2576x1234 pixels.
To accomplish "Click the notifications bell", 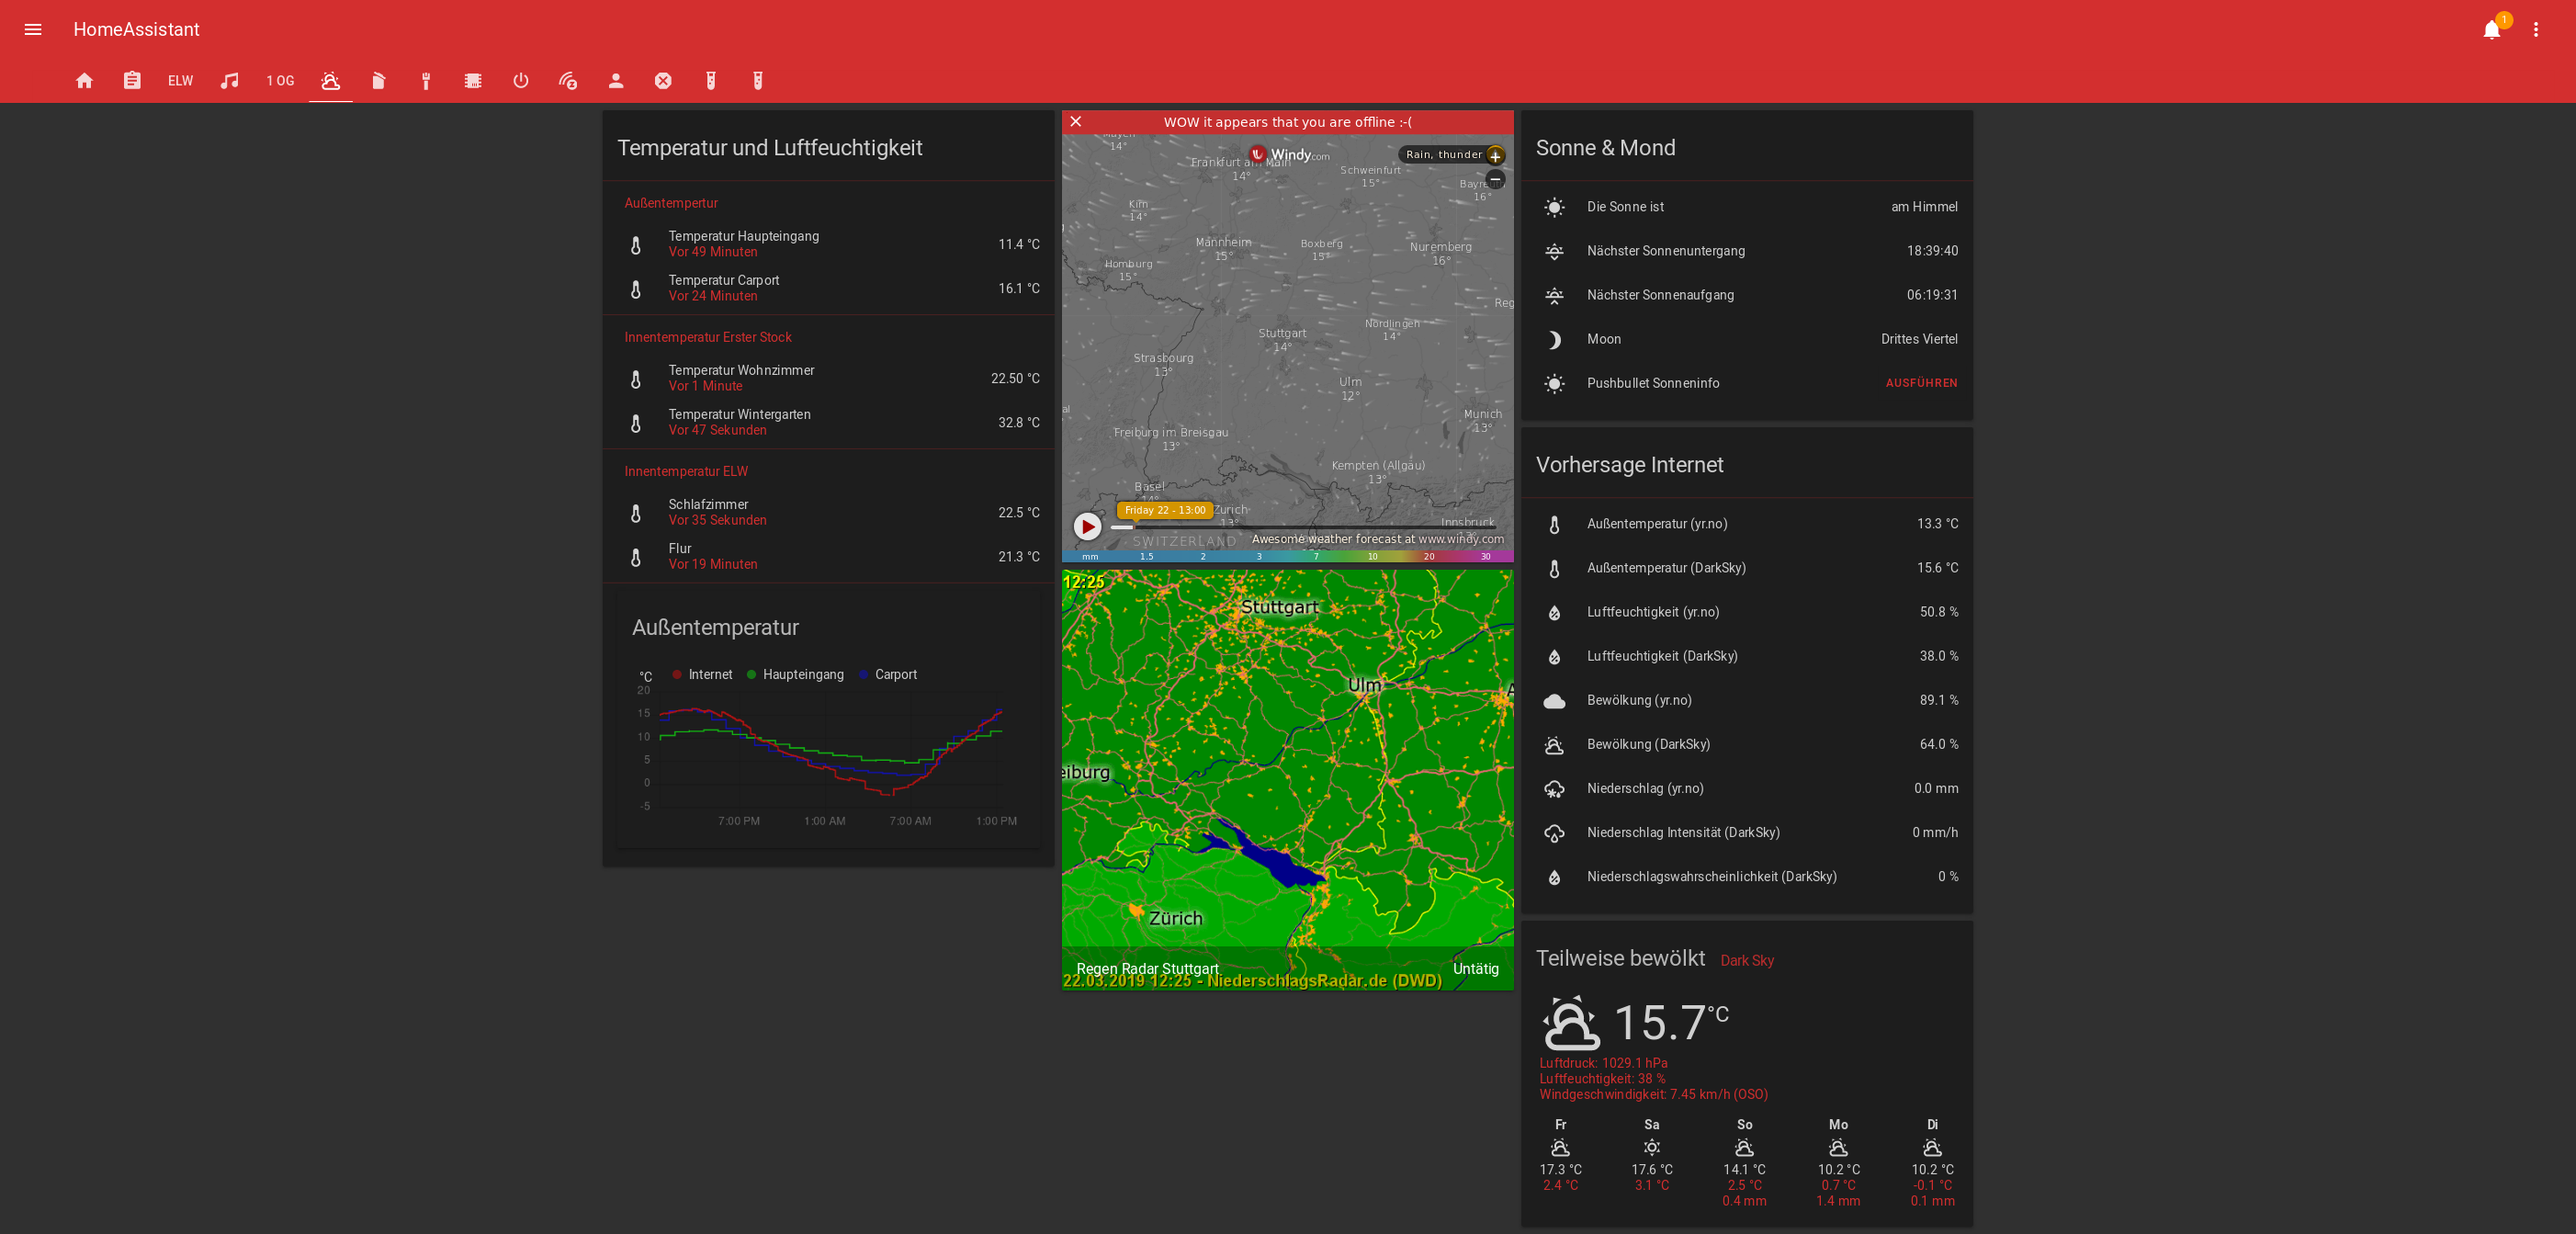I will [x=2491, y=30].
